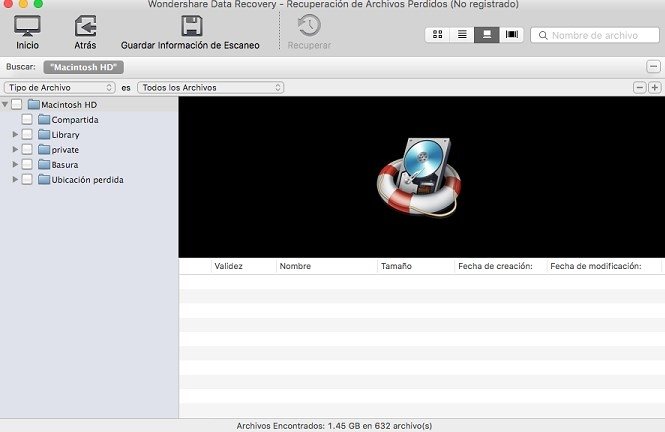Switch to cover flow view
Image resolution: width=665 pixels, height=432 pixels.
[x=511, y=34]
